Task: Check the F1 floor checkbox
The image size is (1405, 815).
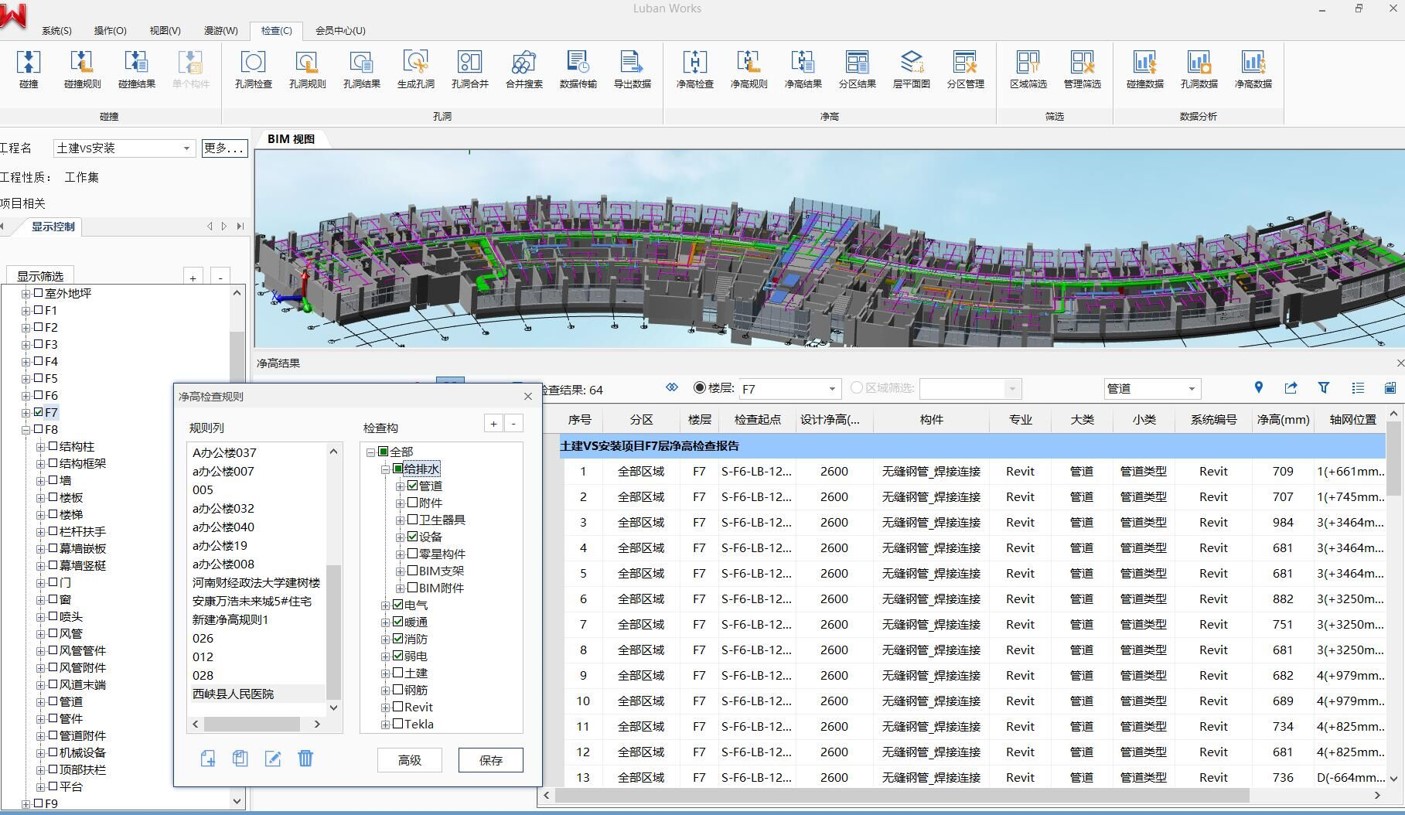Action: pos(39,310)
